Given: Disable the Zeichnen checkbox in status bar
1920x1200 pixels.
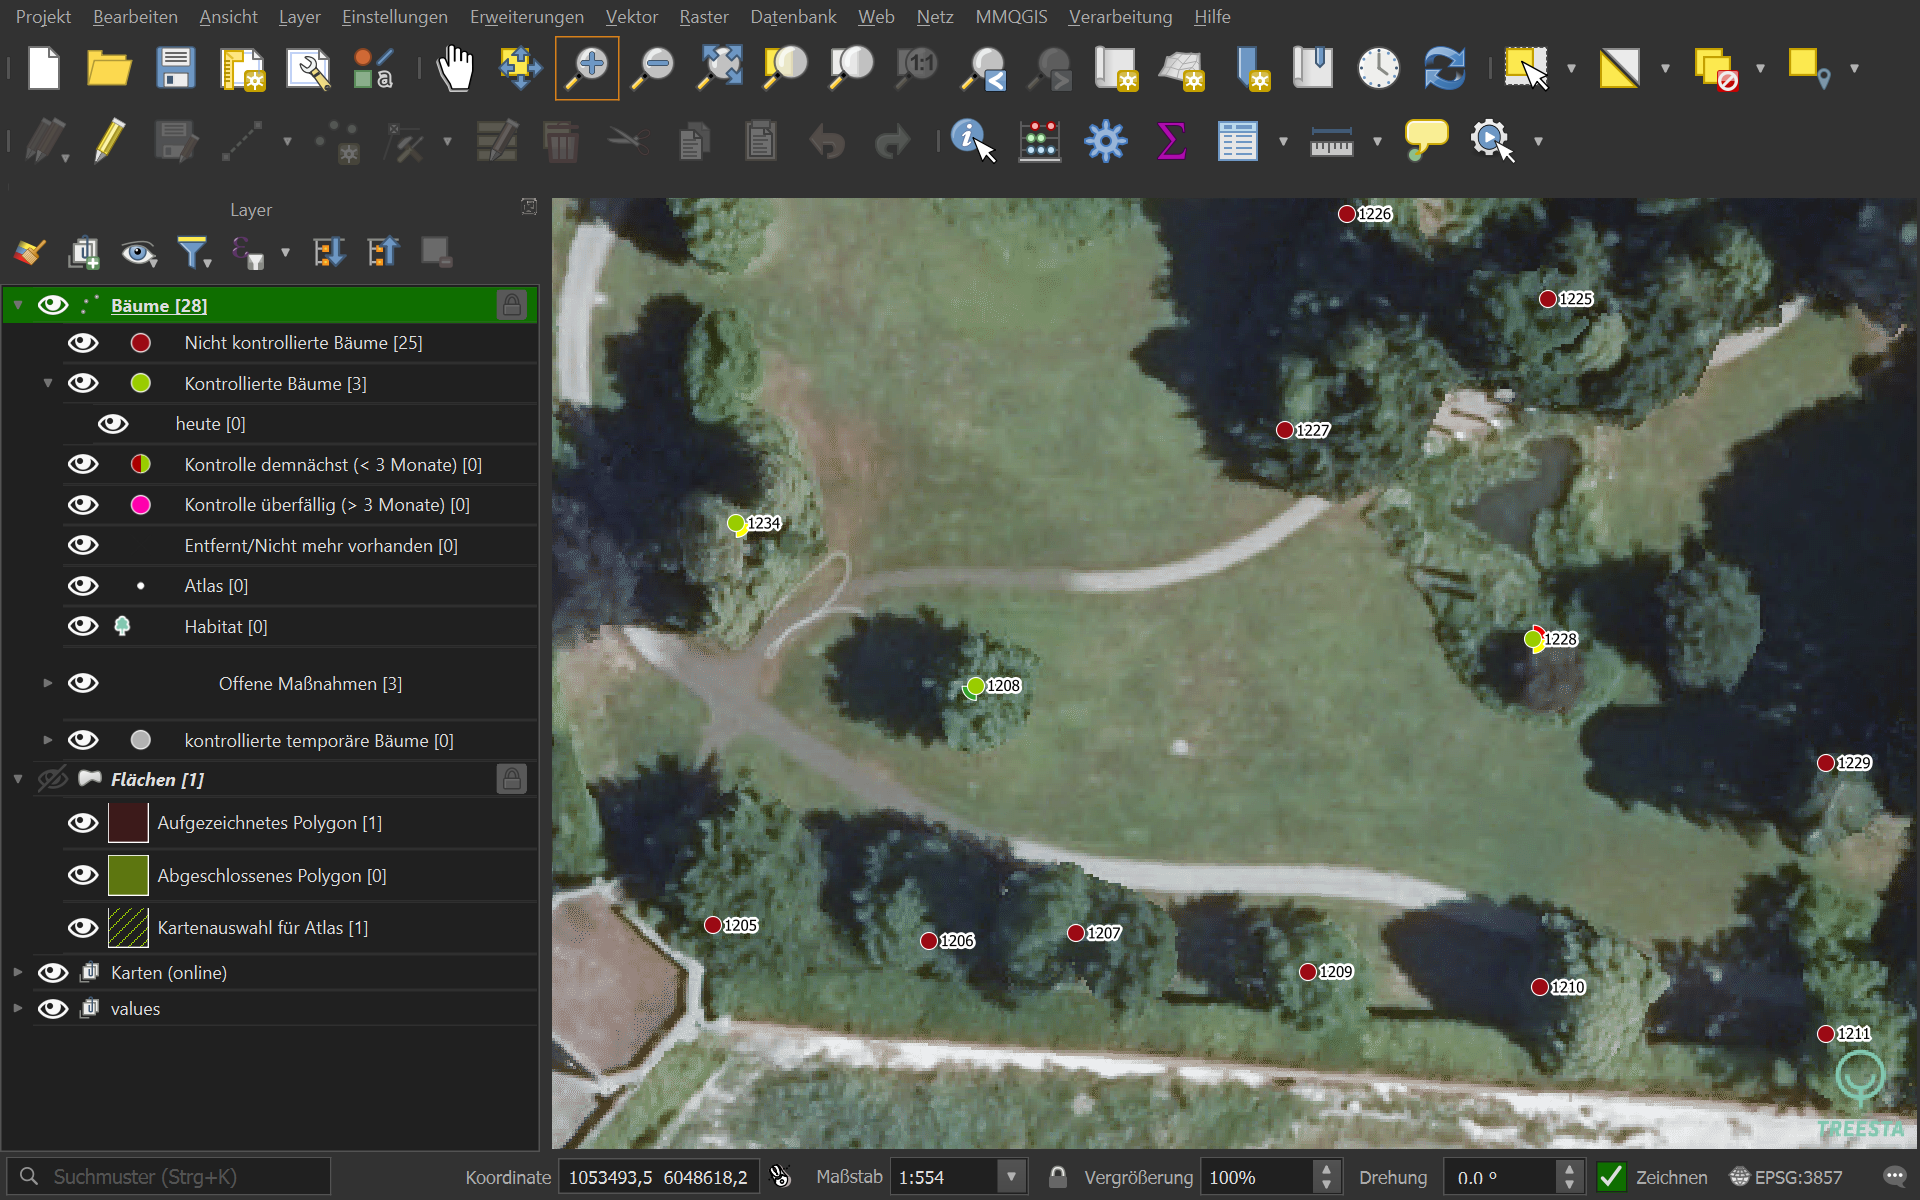Looking at the screenshot, I should pyautogui.click(x=1611, y=1177).
